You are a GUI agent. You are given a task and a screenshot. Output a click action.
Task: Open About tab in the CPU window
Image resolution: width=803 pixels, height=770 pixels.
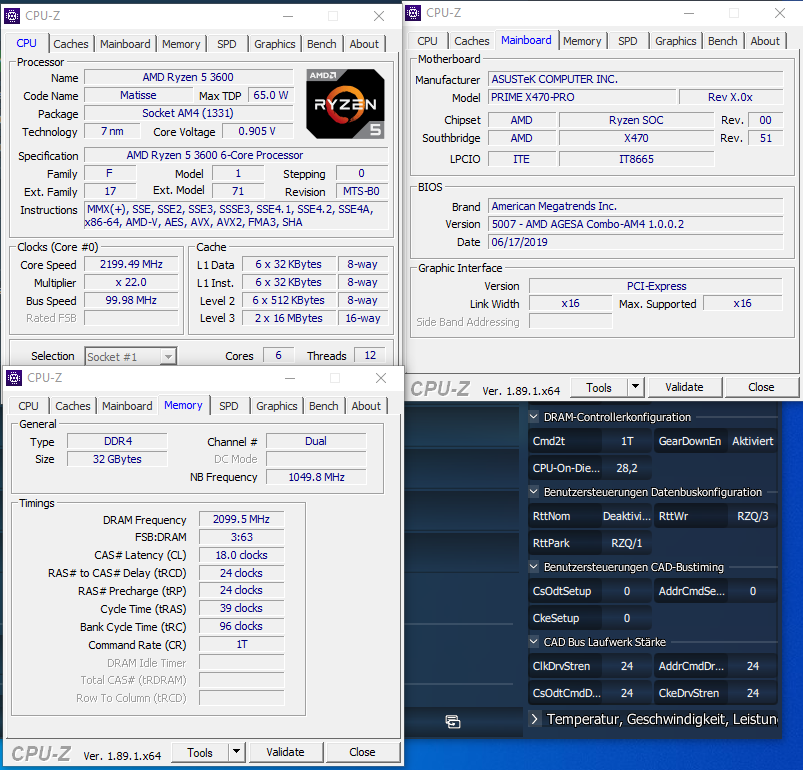click(x=364, y=44)
